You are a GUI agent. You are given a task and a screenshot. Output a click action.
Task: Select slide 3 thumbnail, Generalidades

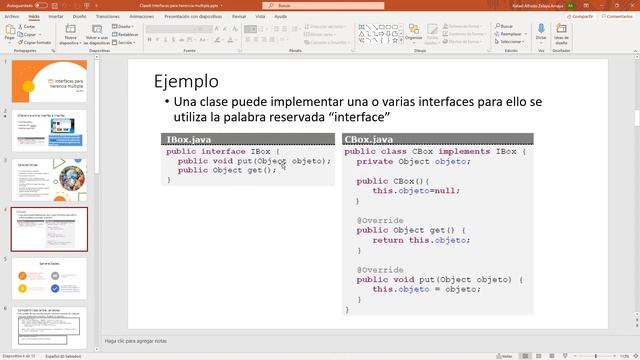(49, 180)
